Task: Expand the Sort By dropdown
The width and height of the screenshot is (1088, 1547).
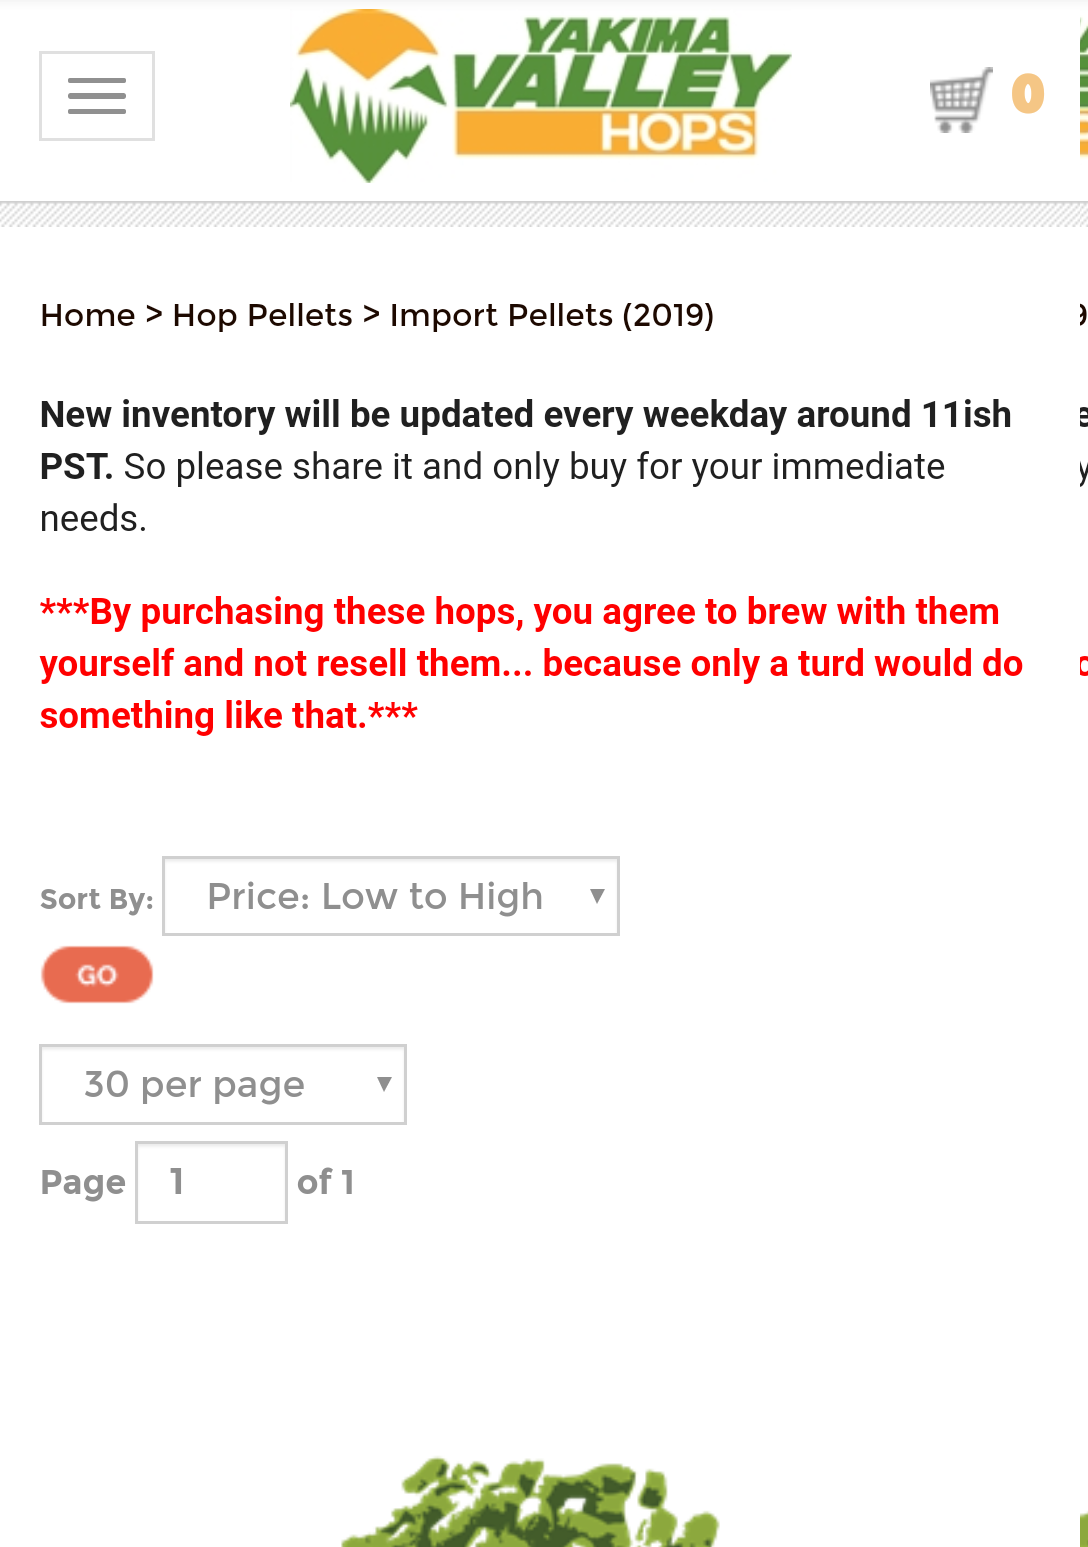Action: tap(391, 896)
